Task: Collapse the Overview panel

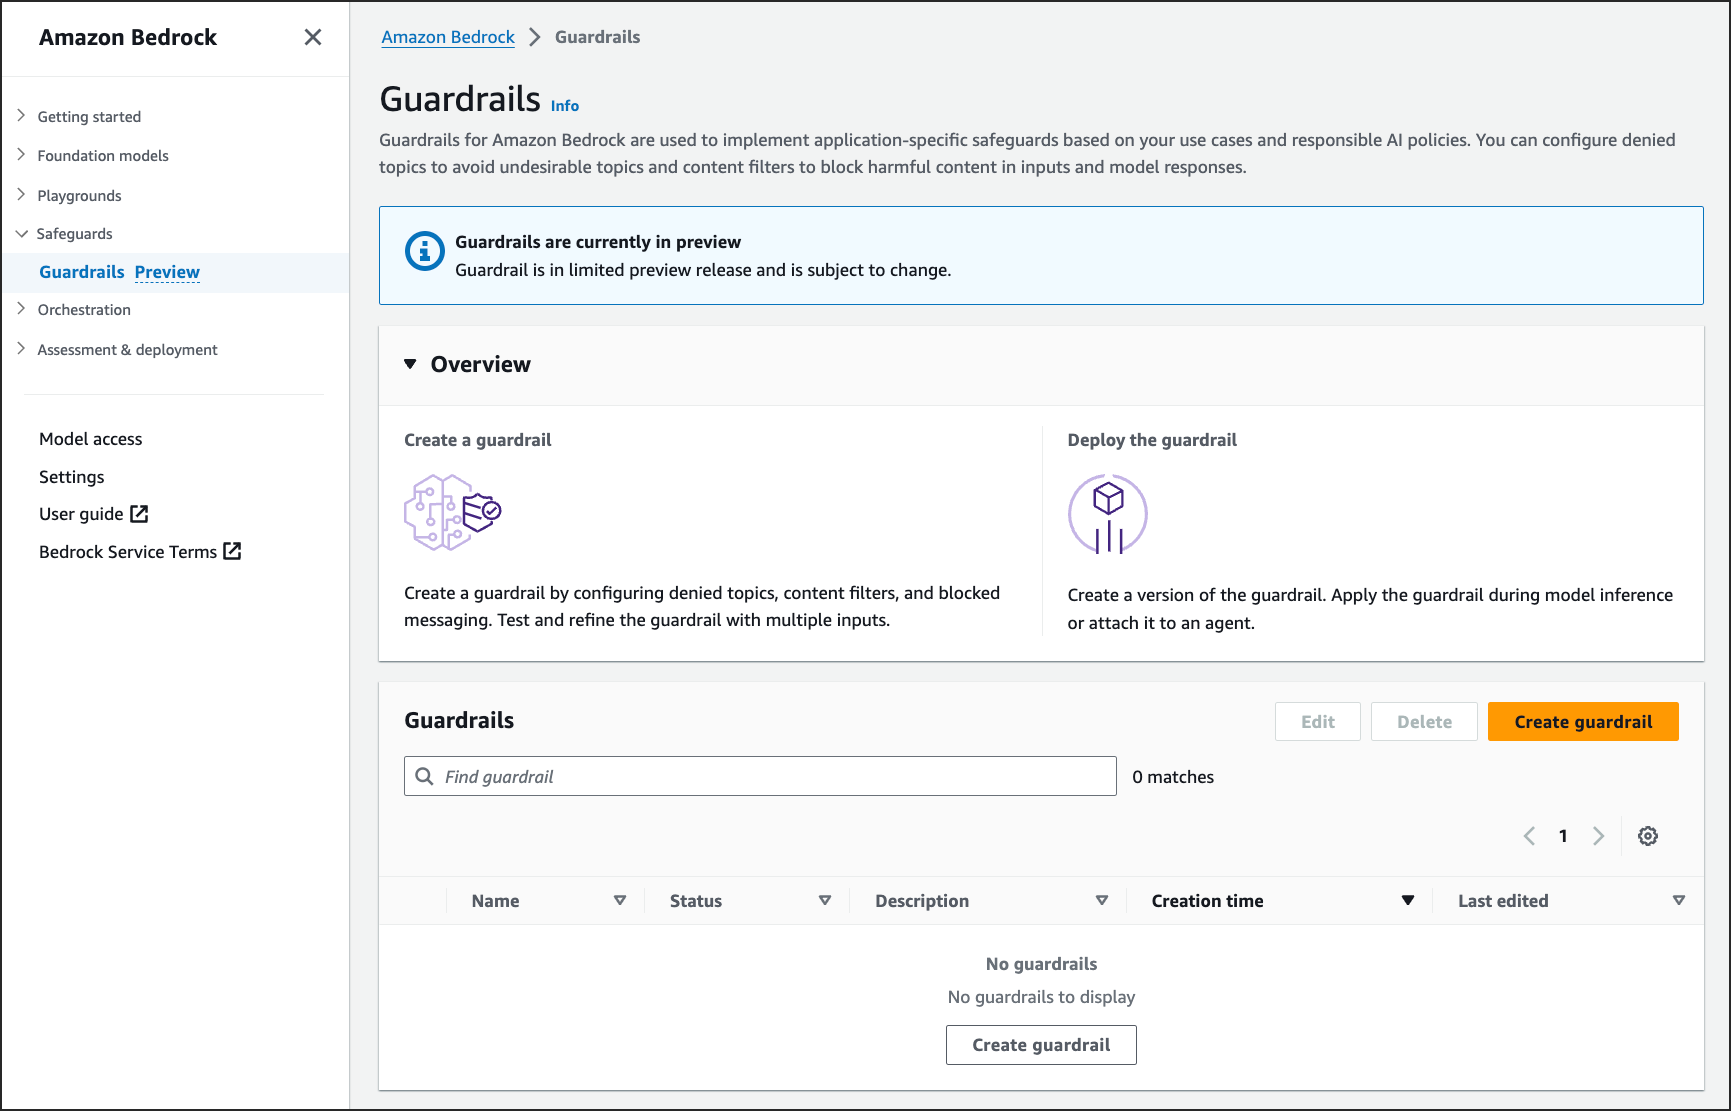Action: point(410,364)
